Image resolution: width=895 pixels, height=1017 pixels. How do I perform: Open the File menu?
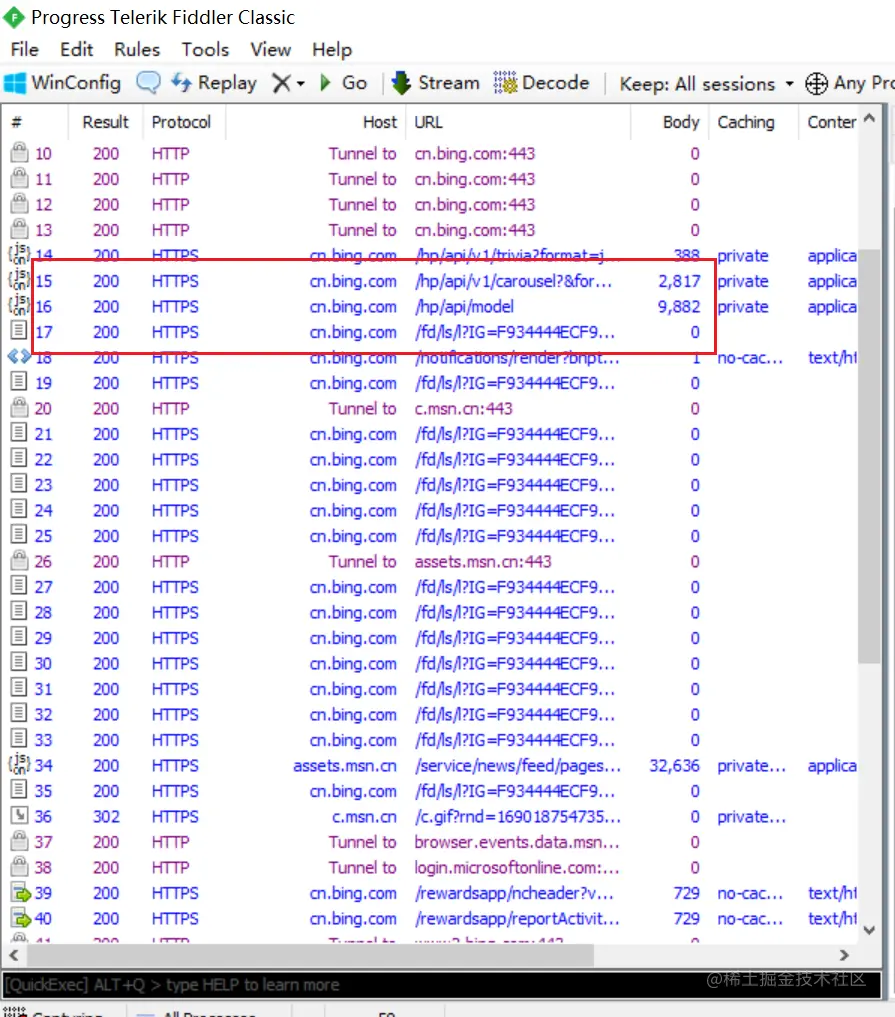point(25,50)
